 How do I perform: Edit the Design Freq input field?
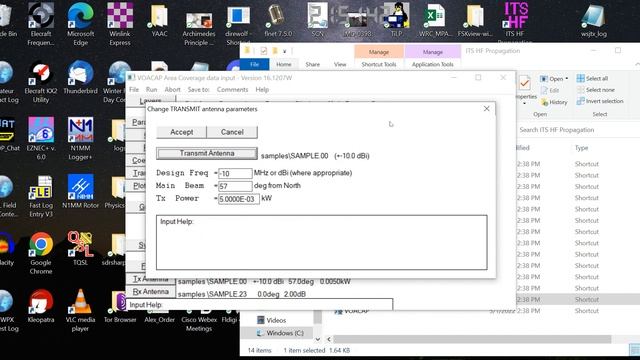[235, 173]
